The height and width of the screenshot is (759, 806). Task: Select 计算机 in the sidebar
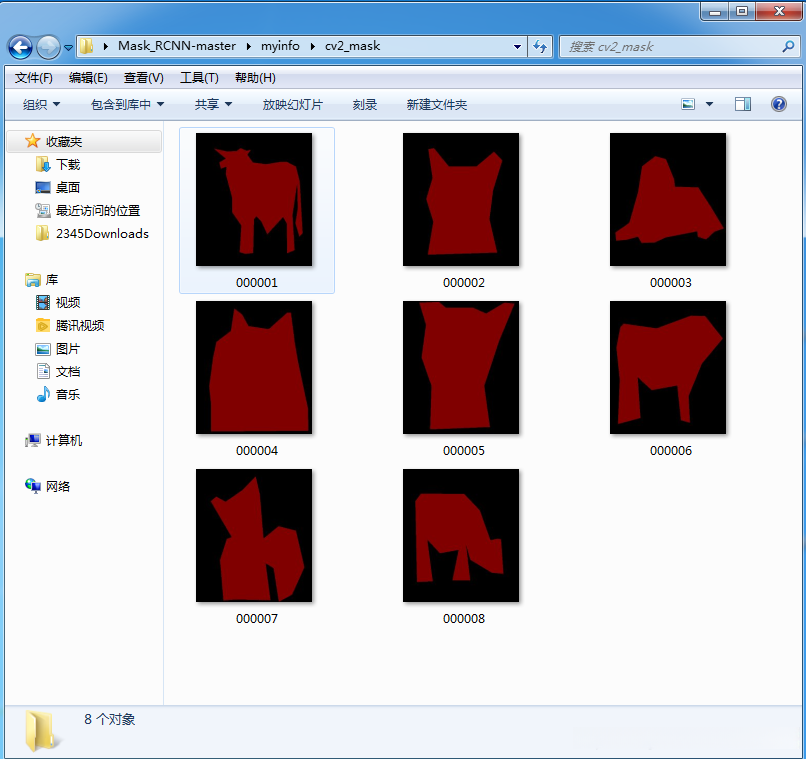tap(64, 440)
